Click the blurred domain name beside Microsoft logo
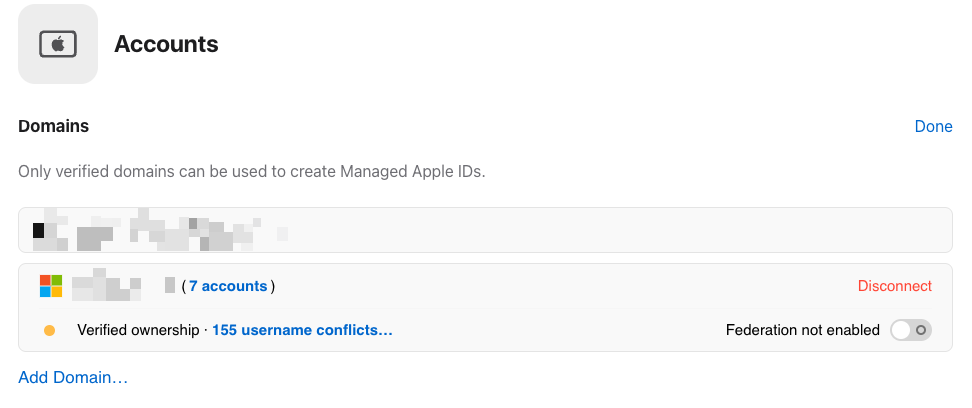The image size is (972, 408). click(106, 286)
